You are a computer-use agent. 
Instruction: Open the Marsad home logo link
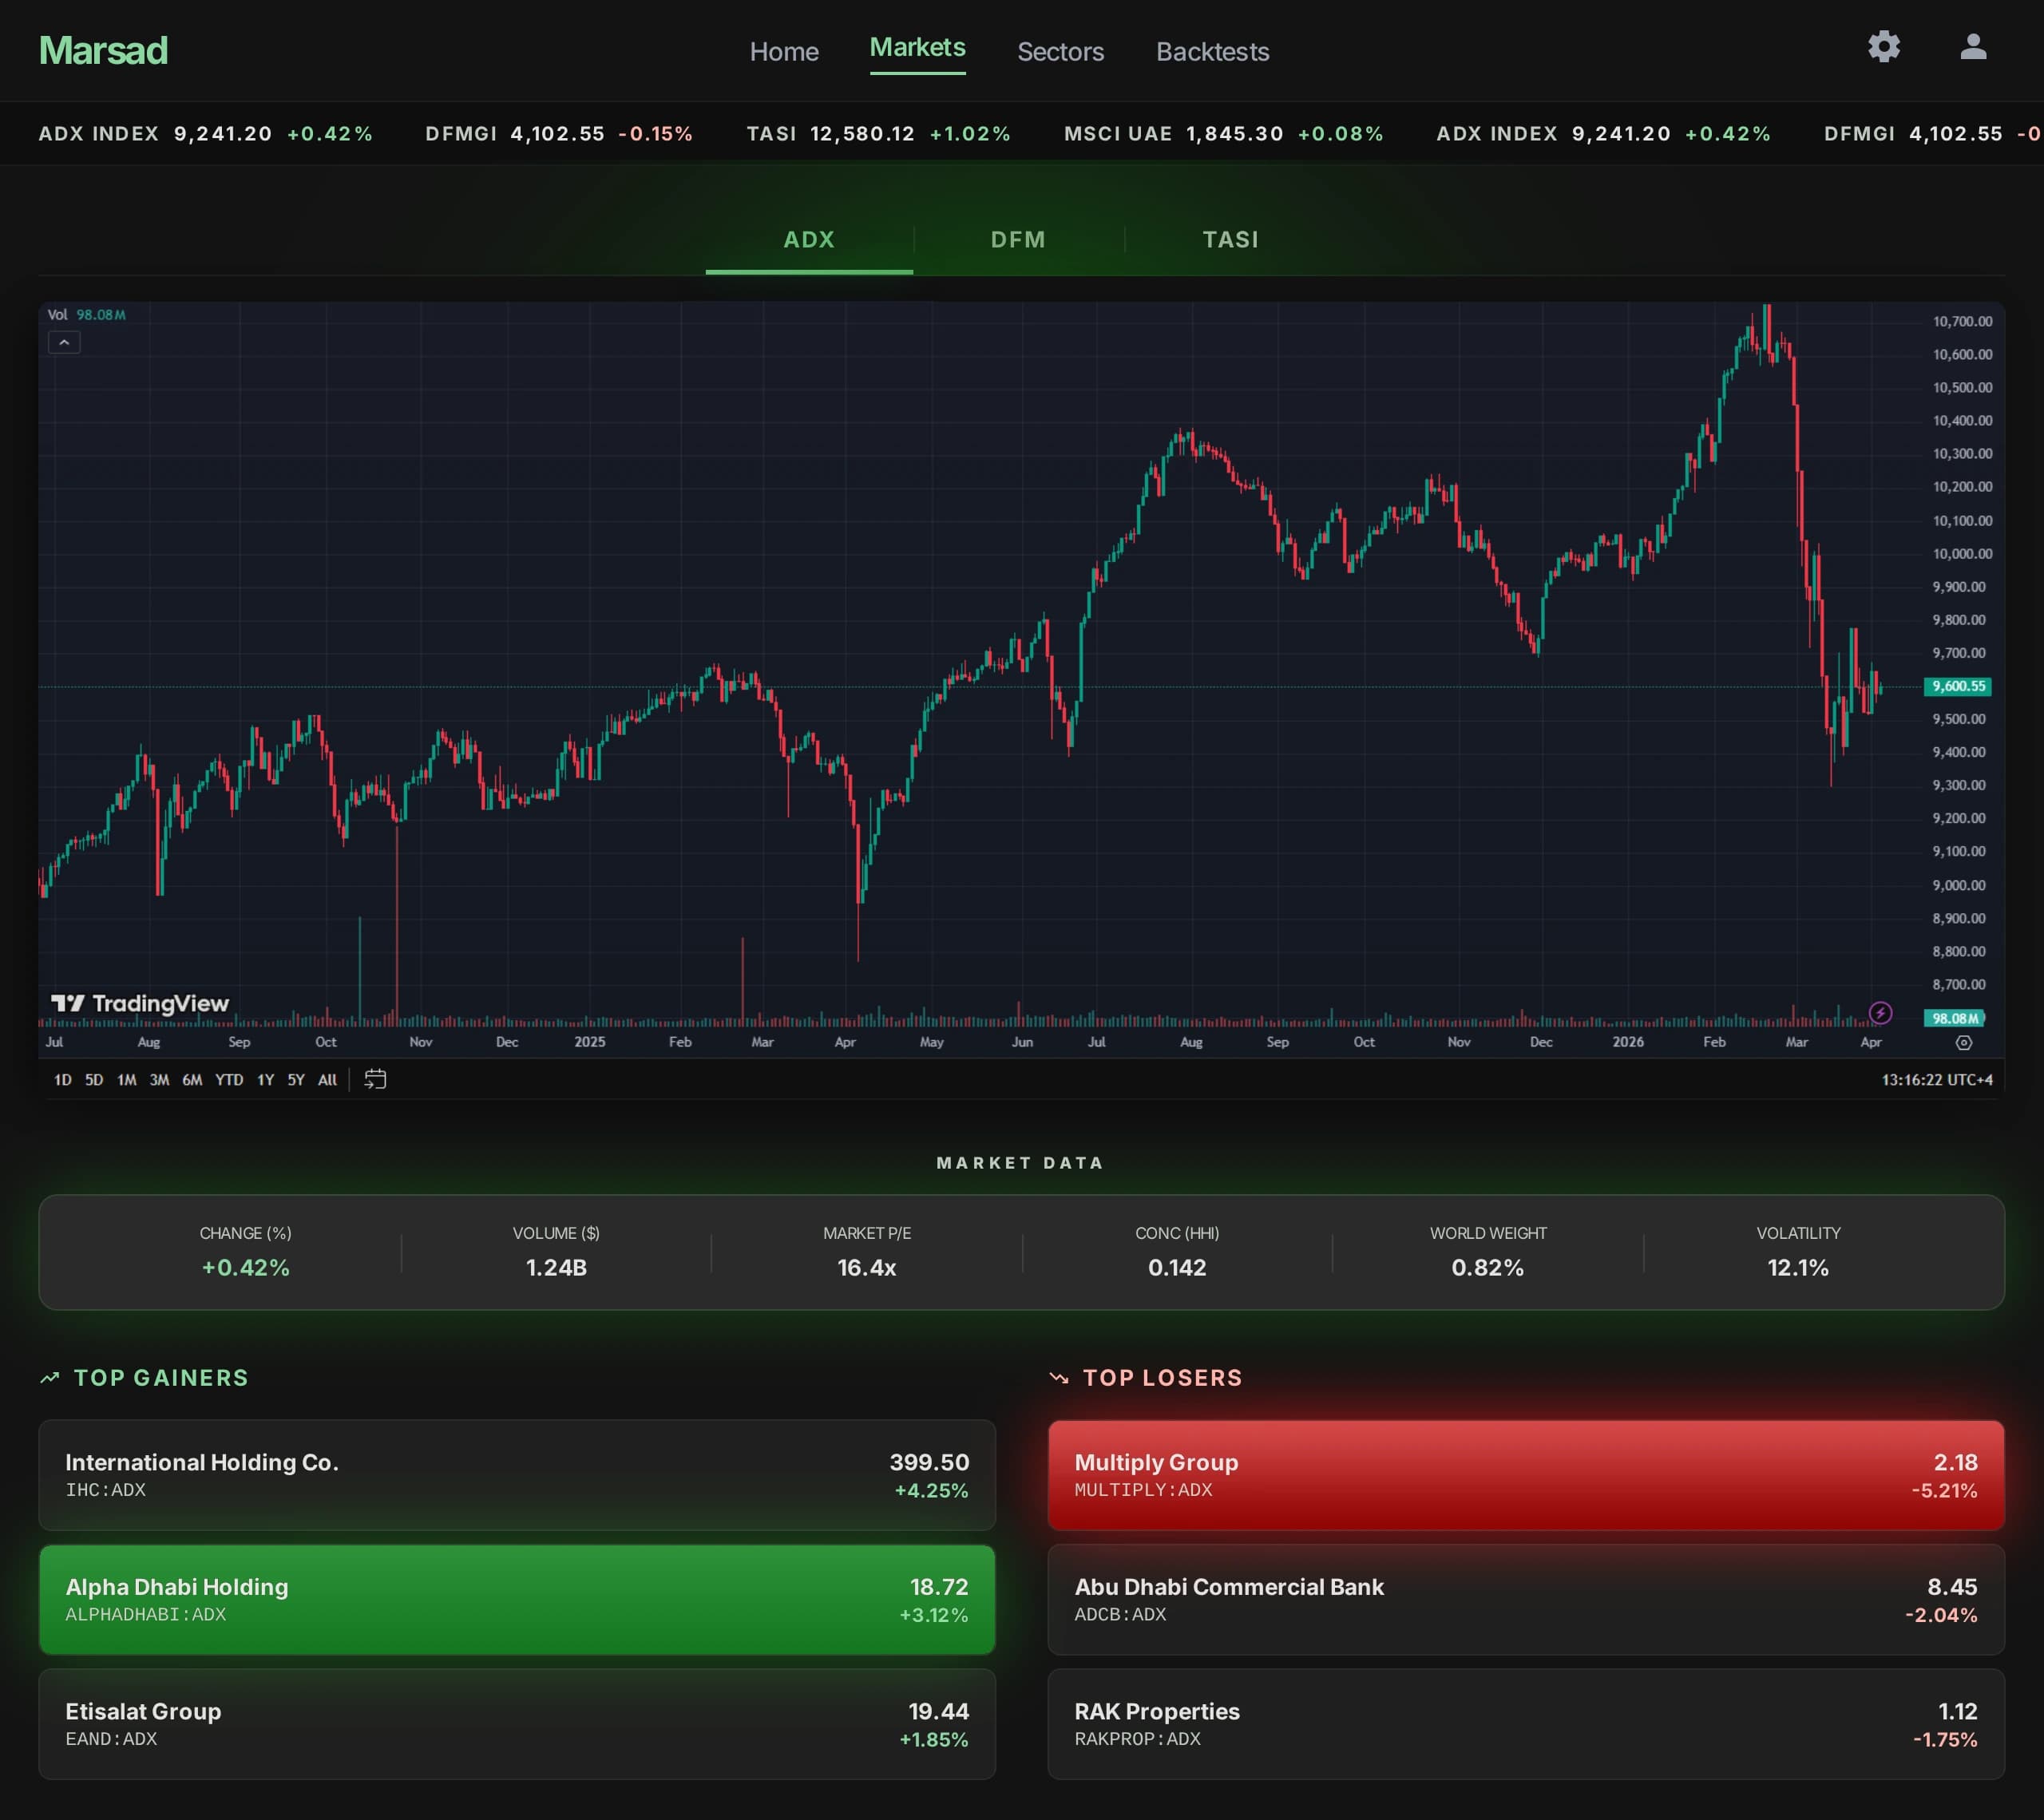103,51
